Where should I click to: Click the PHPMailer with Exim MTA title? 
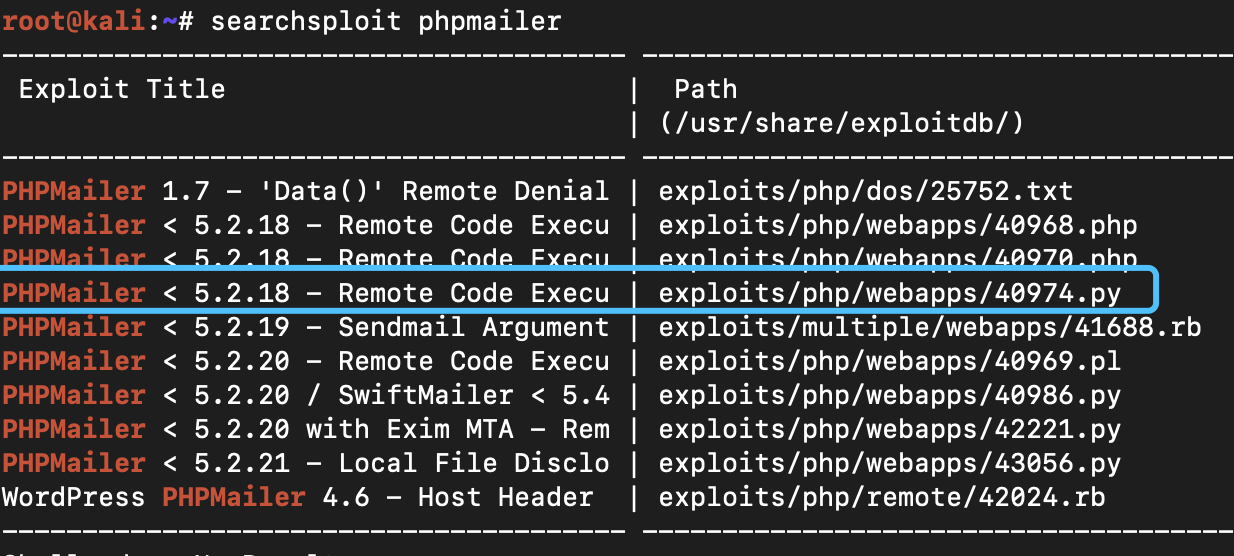pos(305,429)
